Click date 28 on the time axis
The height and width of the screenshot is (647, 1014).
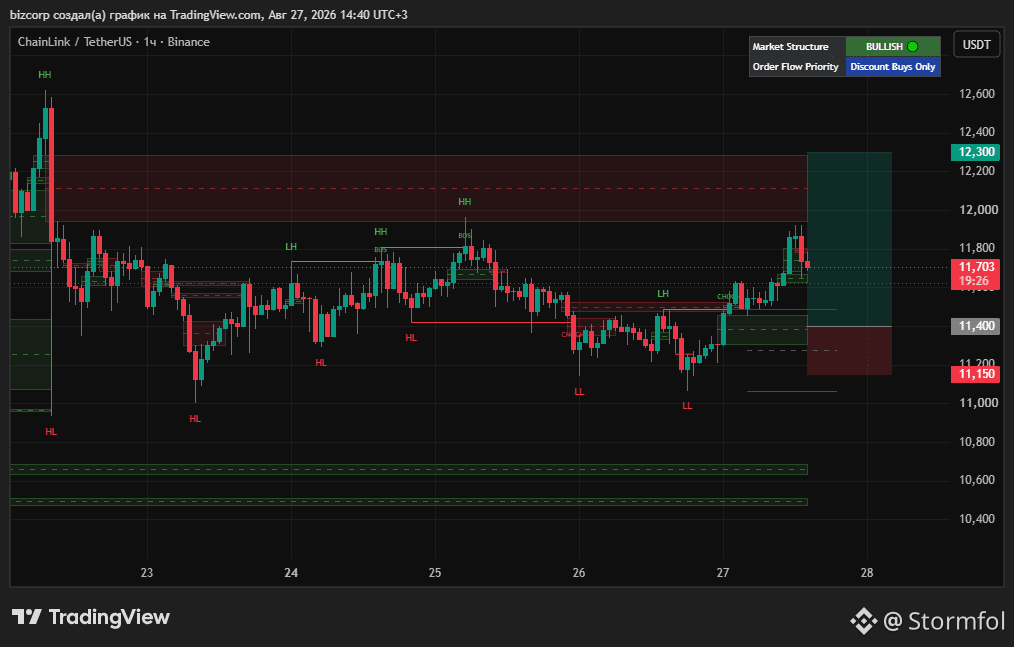coord(867,573)
